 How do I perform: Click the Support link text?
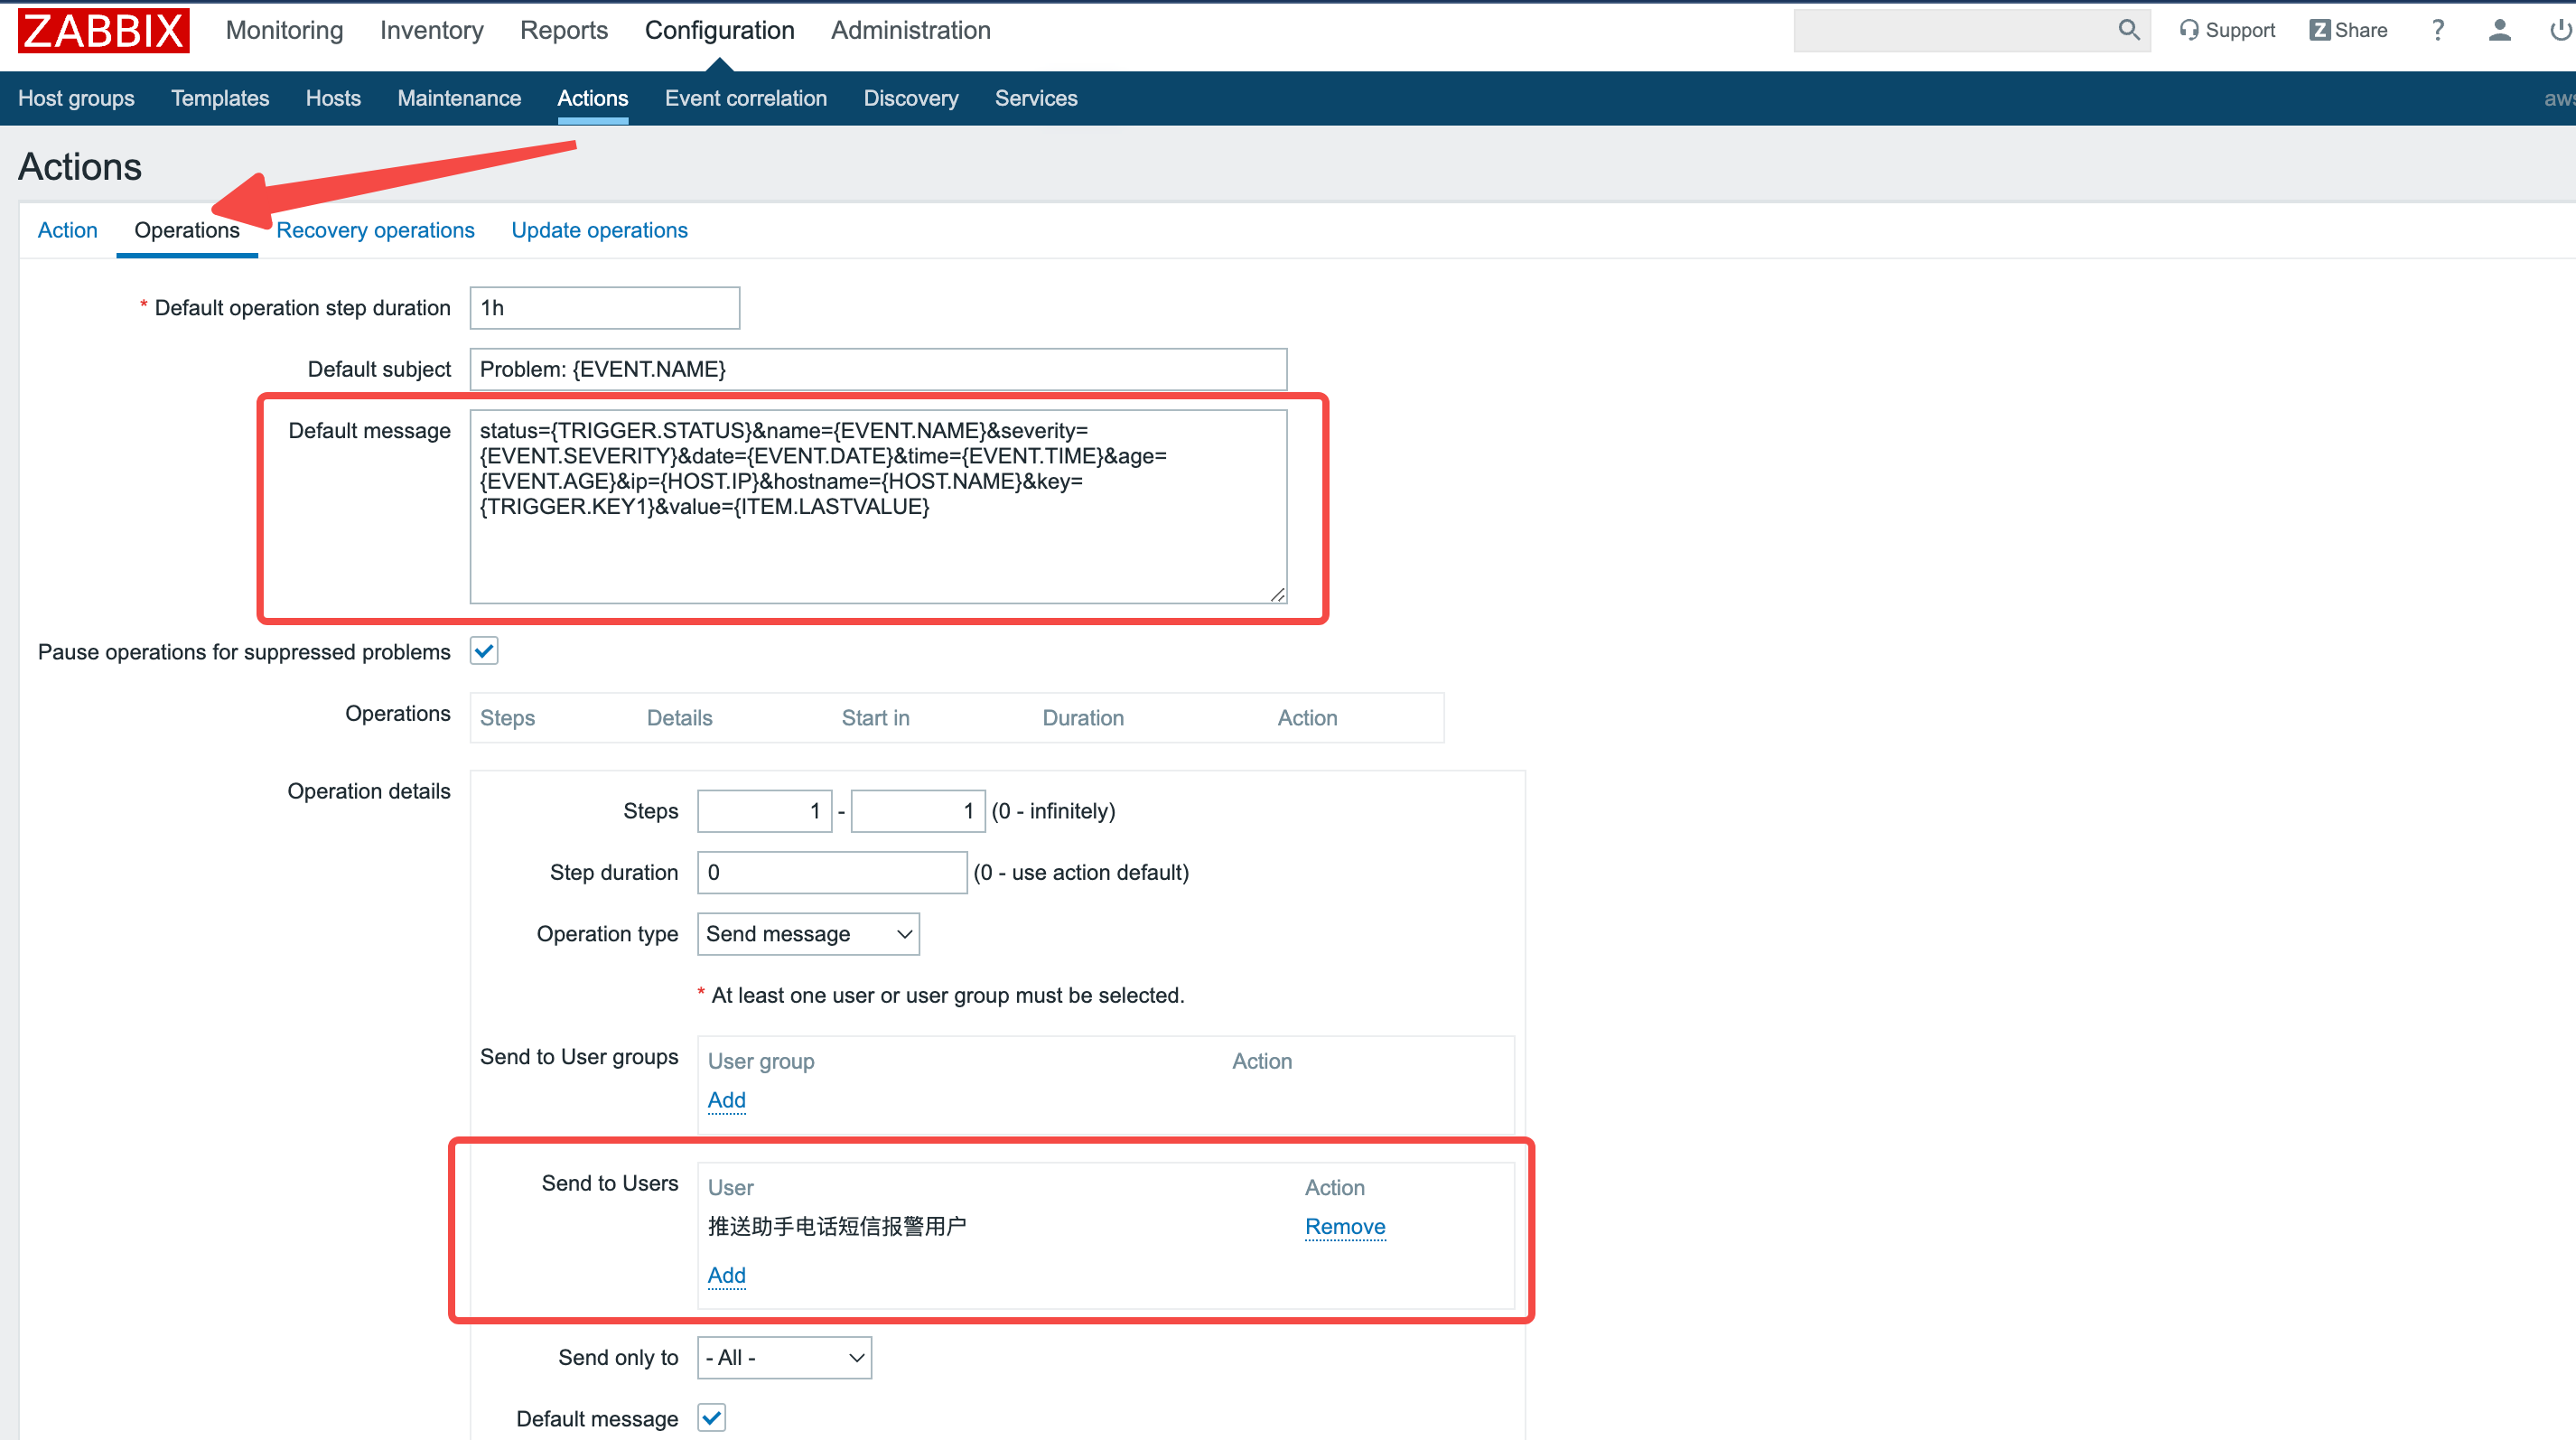(2240, 31)
